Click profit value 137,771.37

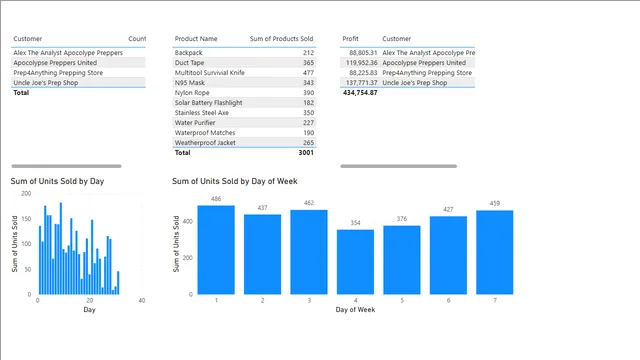coord(362,82)
